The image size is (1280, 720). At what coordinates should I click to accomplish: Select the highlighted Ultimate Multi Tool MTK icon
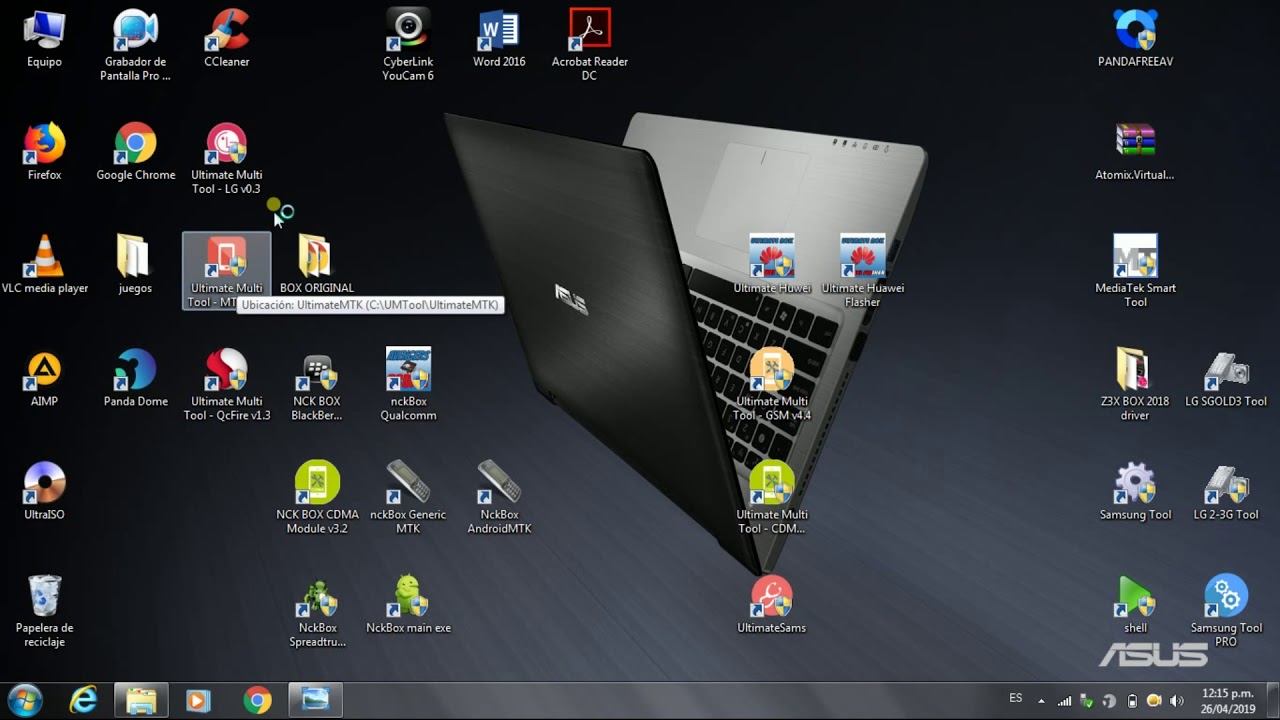227,271
